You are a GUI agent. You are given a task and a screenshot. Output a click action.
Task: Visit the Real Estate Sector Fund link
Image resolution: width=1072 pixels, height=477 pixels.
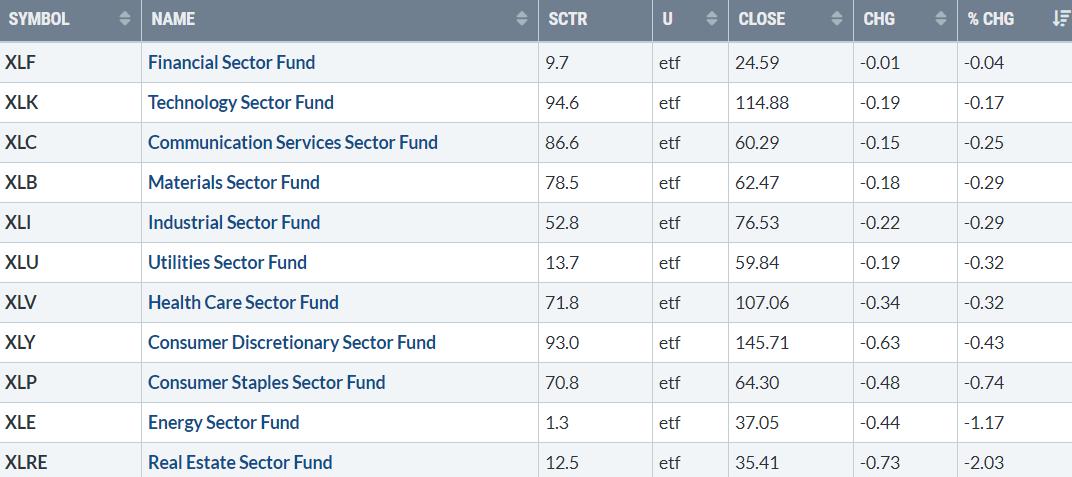(x=240, y=462)
